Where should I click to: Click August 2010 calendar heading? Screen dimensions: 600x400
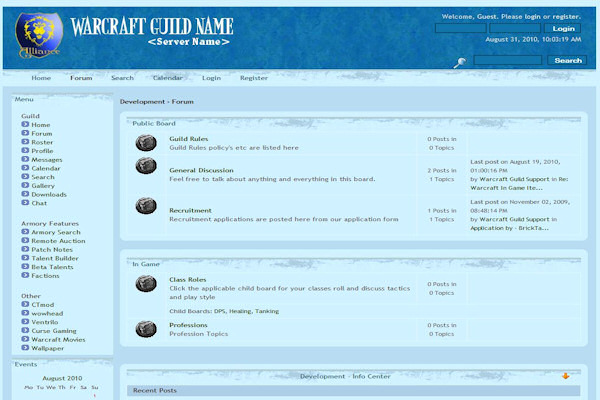coord(62,378)
